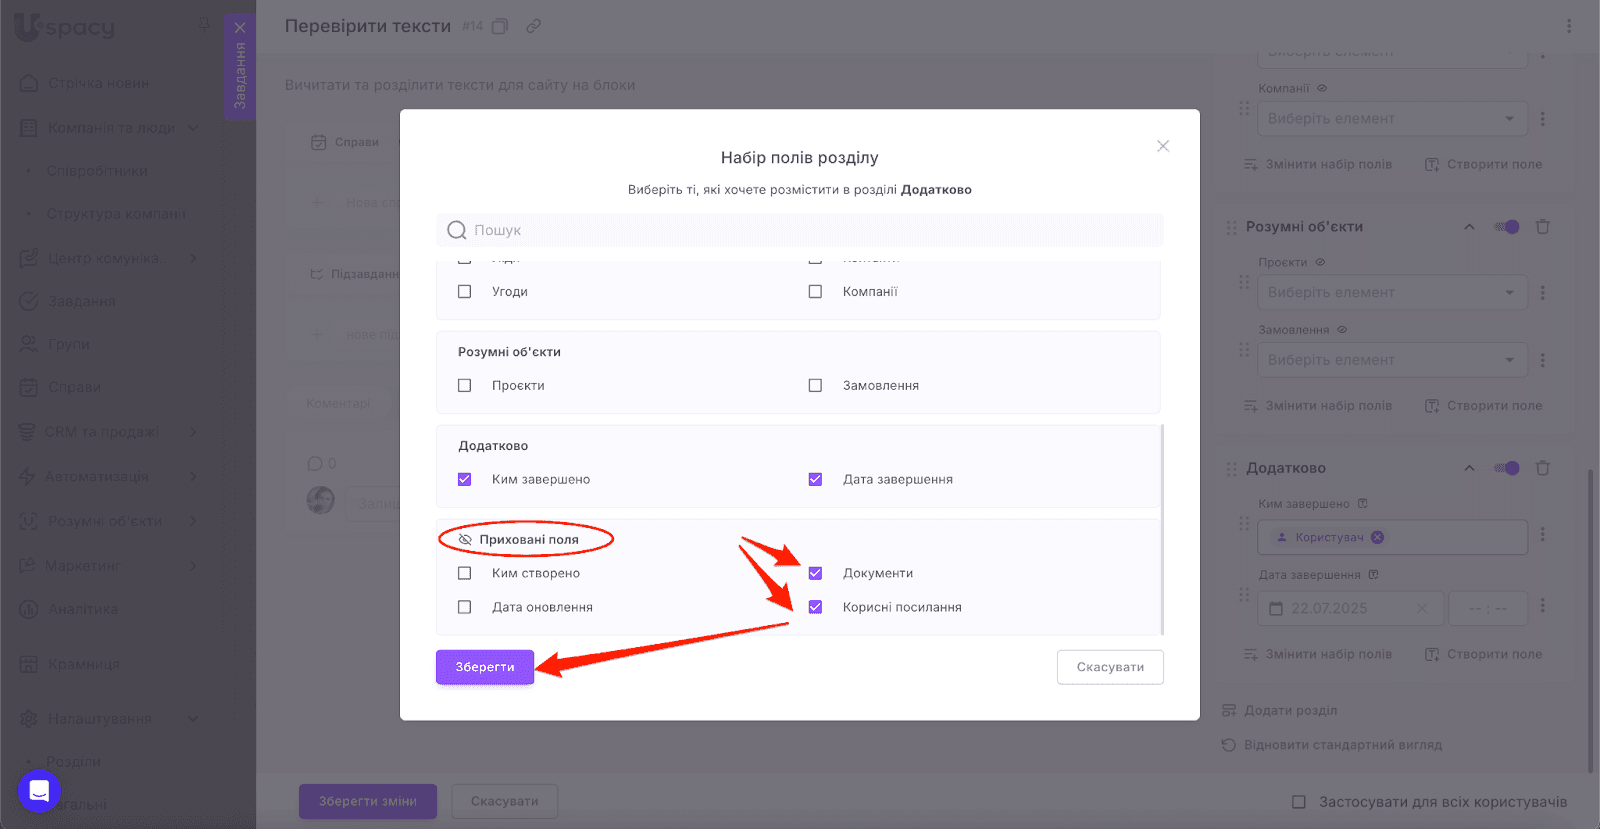Toggle the Розумні об'єкти section switch
Viewport: 1600px width, 829px height.
coord(1506,227)
